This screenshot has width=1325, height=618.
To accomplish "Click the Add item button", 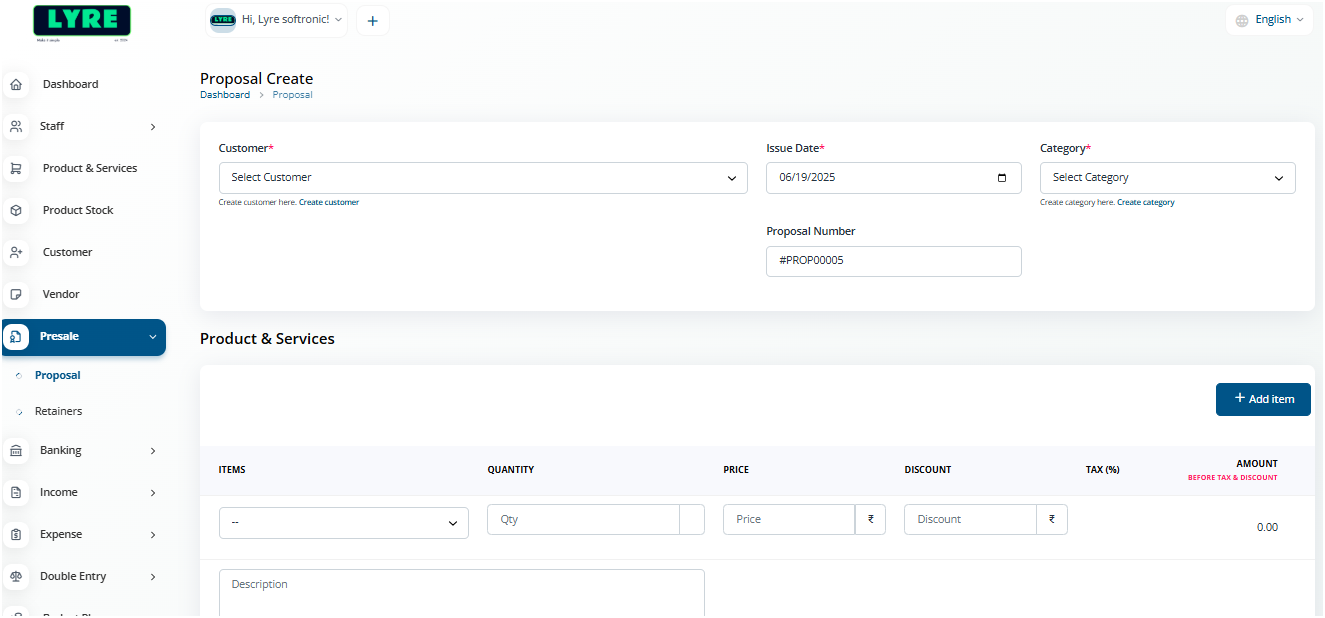I will click(x=1263, y=399).
